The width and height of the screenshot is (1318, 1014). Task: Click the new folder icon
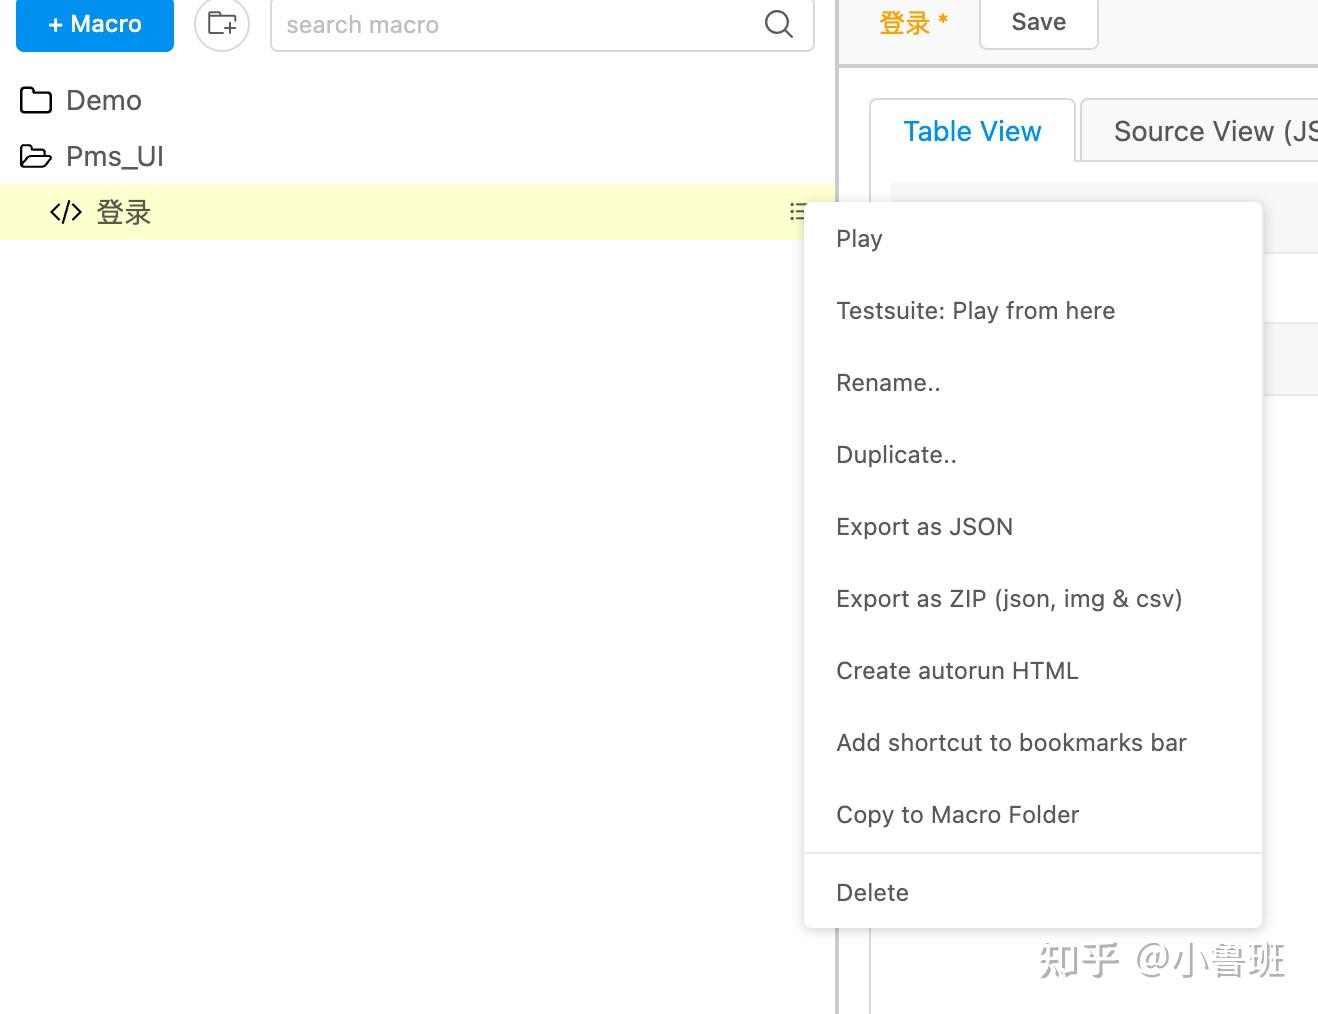[222, 24]
